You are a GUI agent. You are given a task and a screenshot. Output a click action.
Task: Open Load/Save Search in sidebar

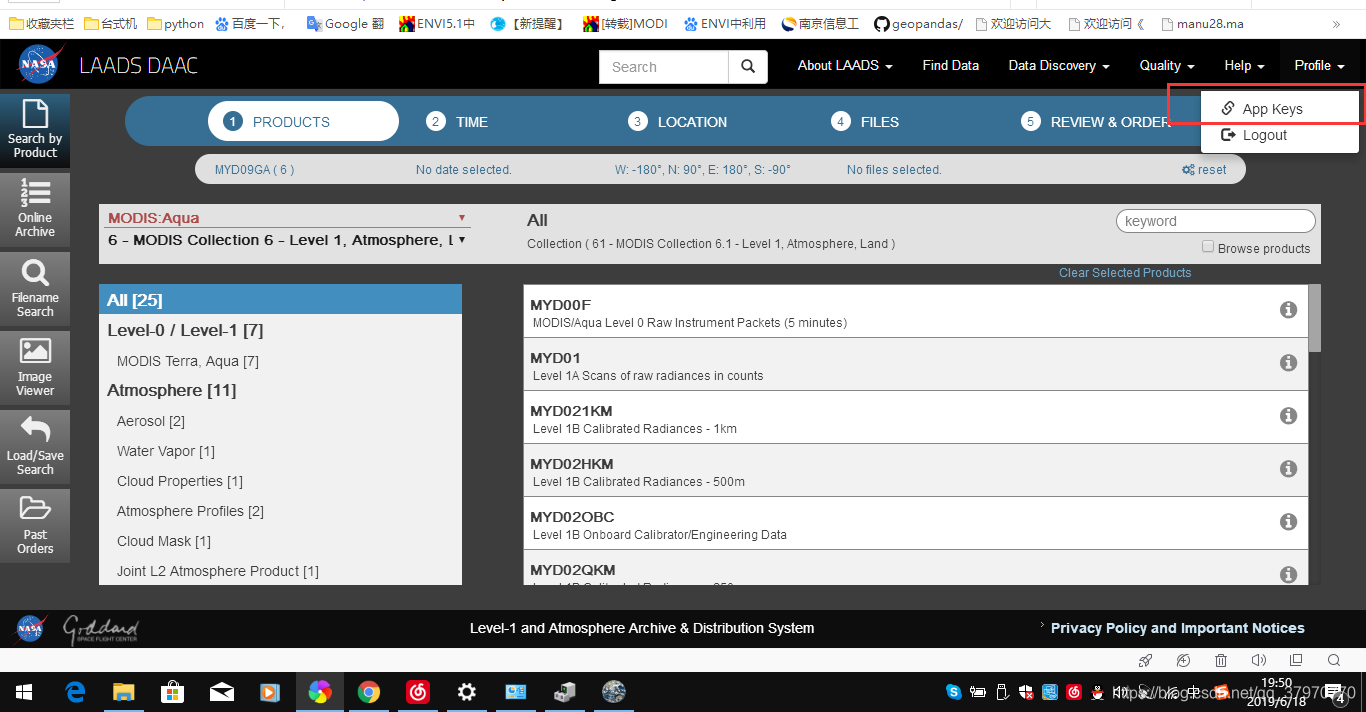click(35, 446)
